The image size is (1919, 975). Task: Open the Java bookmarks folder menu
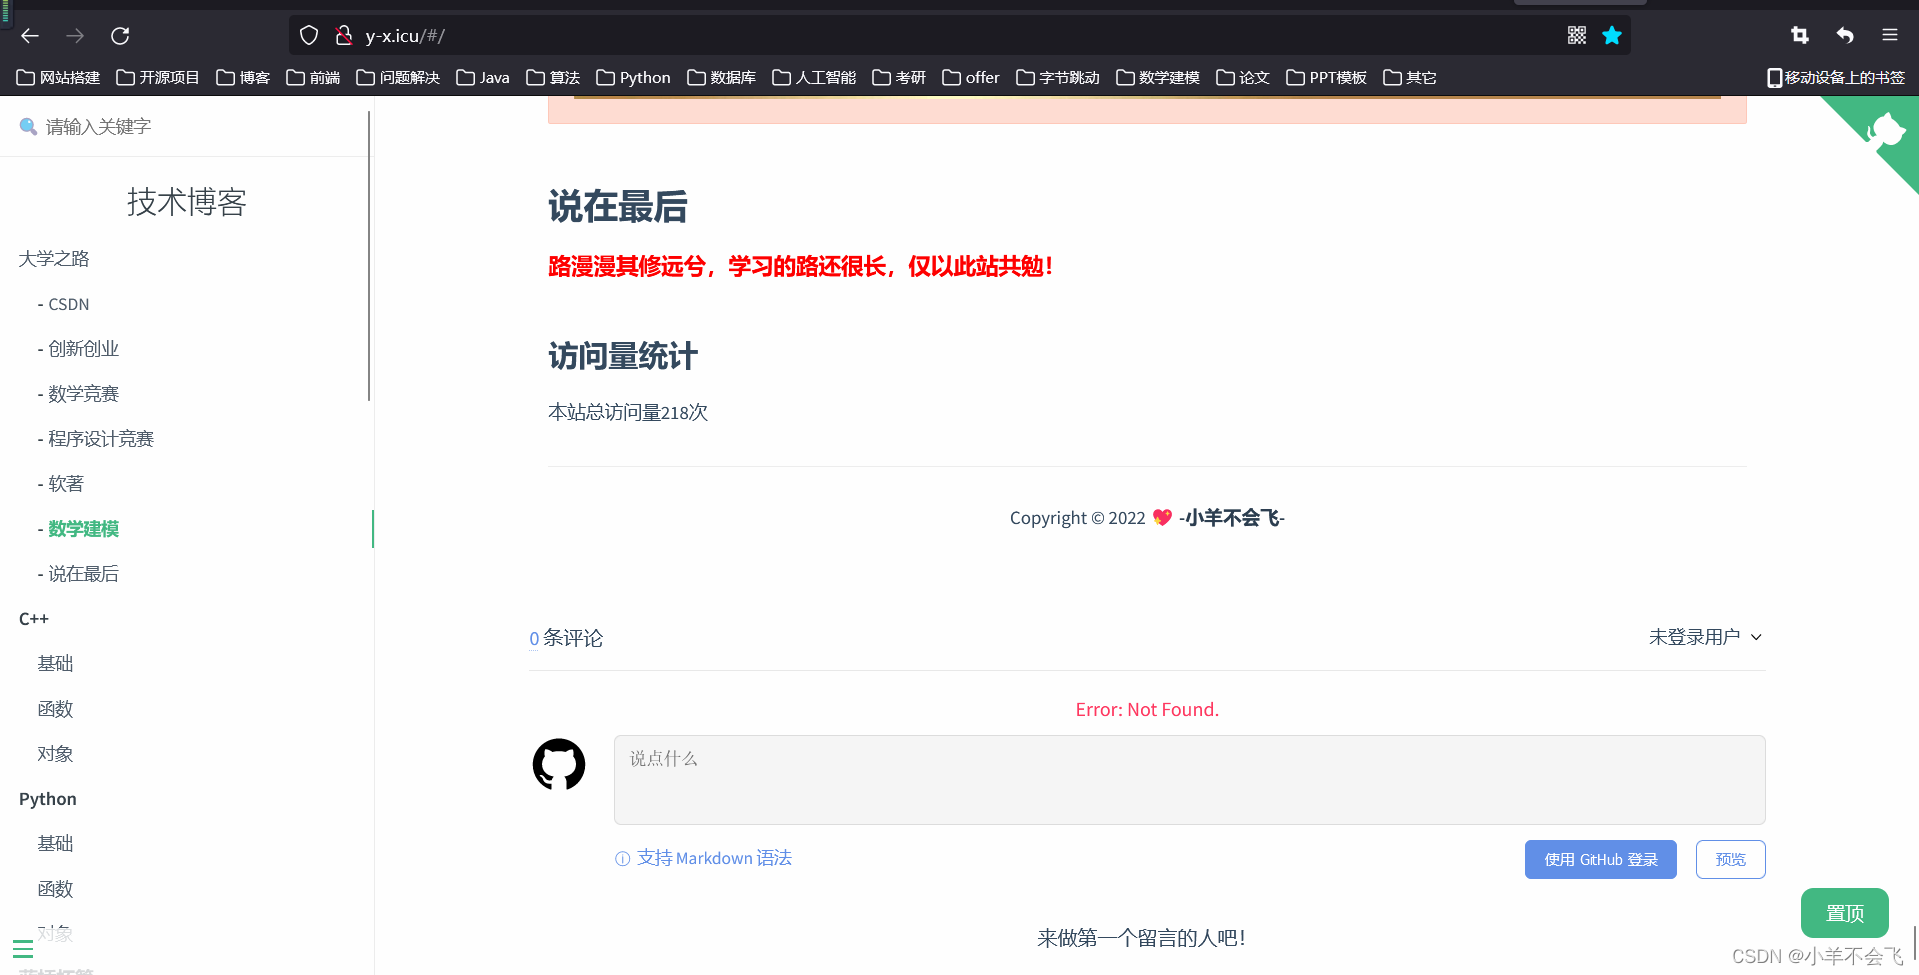[x=482, y=77]
